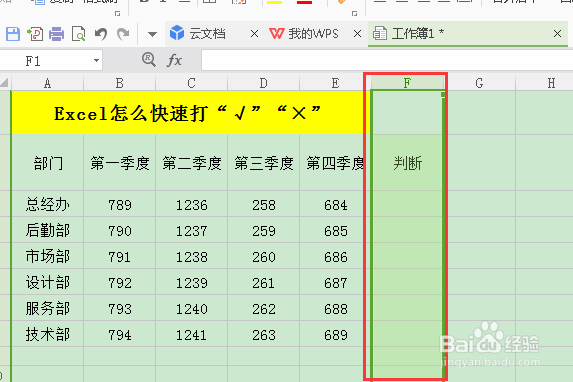This screenshot has width=573, height=382.
Task: Click the cell containing 688
Action: click(x=335, y=308)
